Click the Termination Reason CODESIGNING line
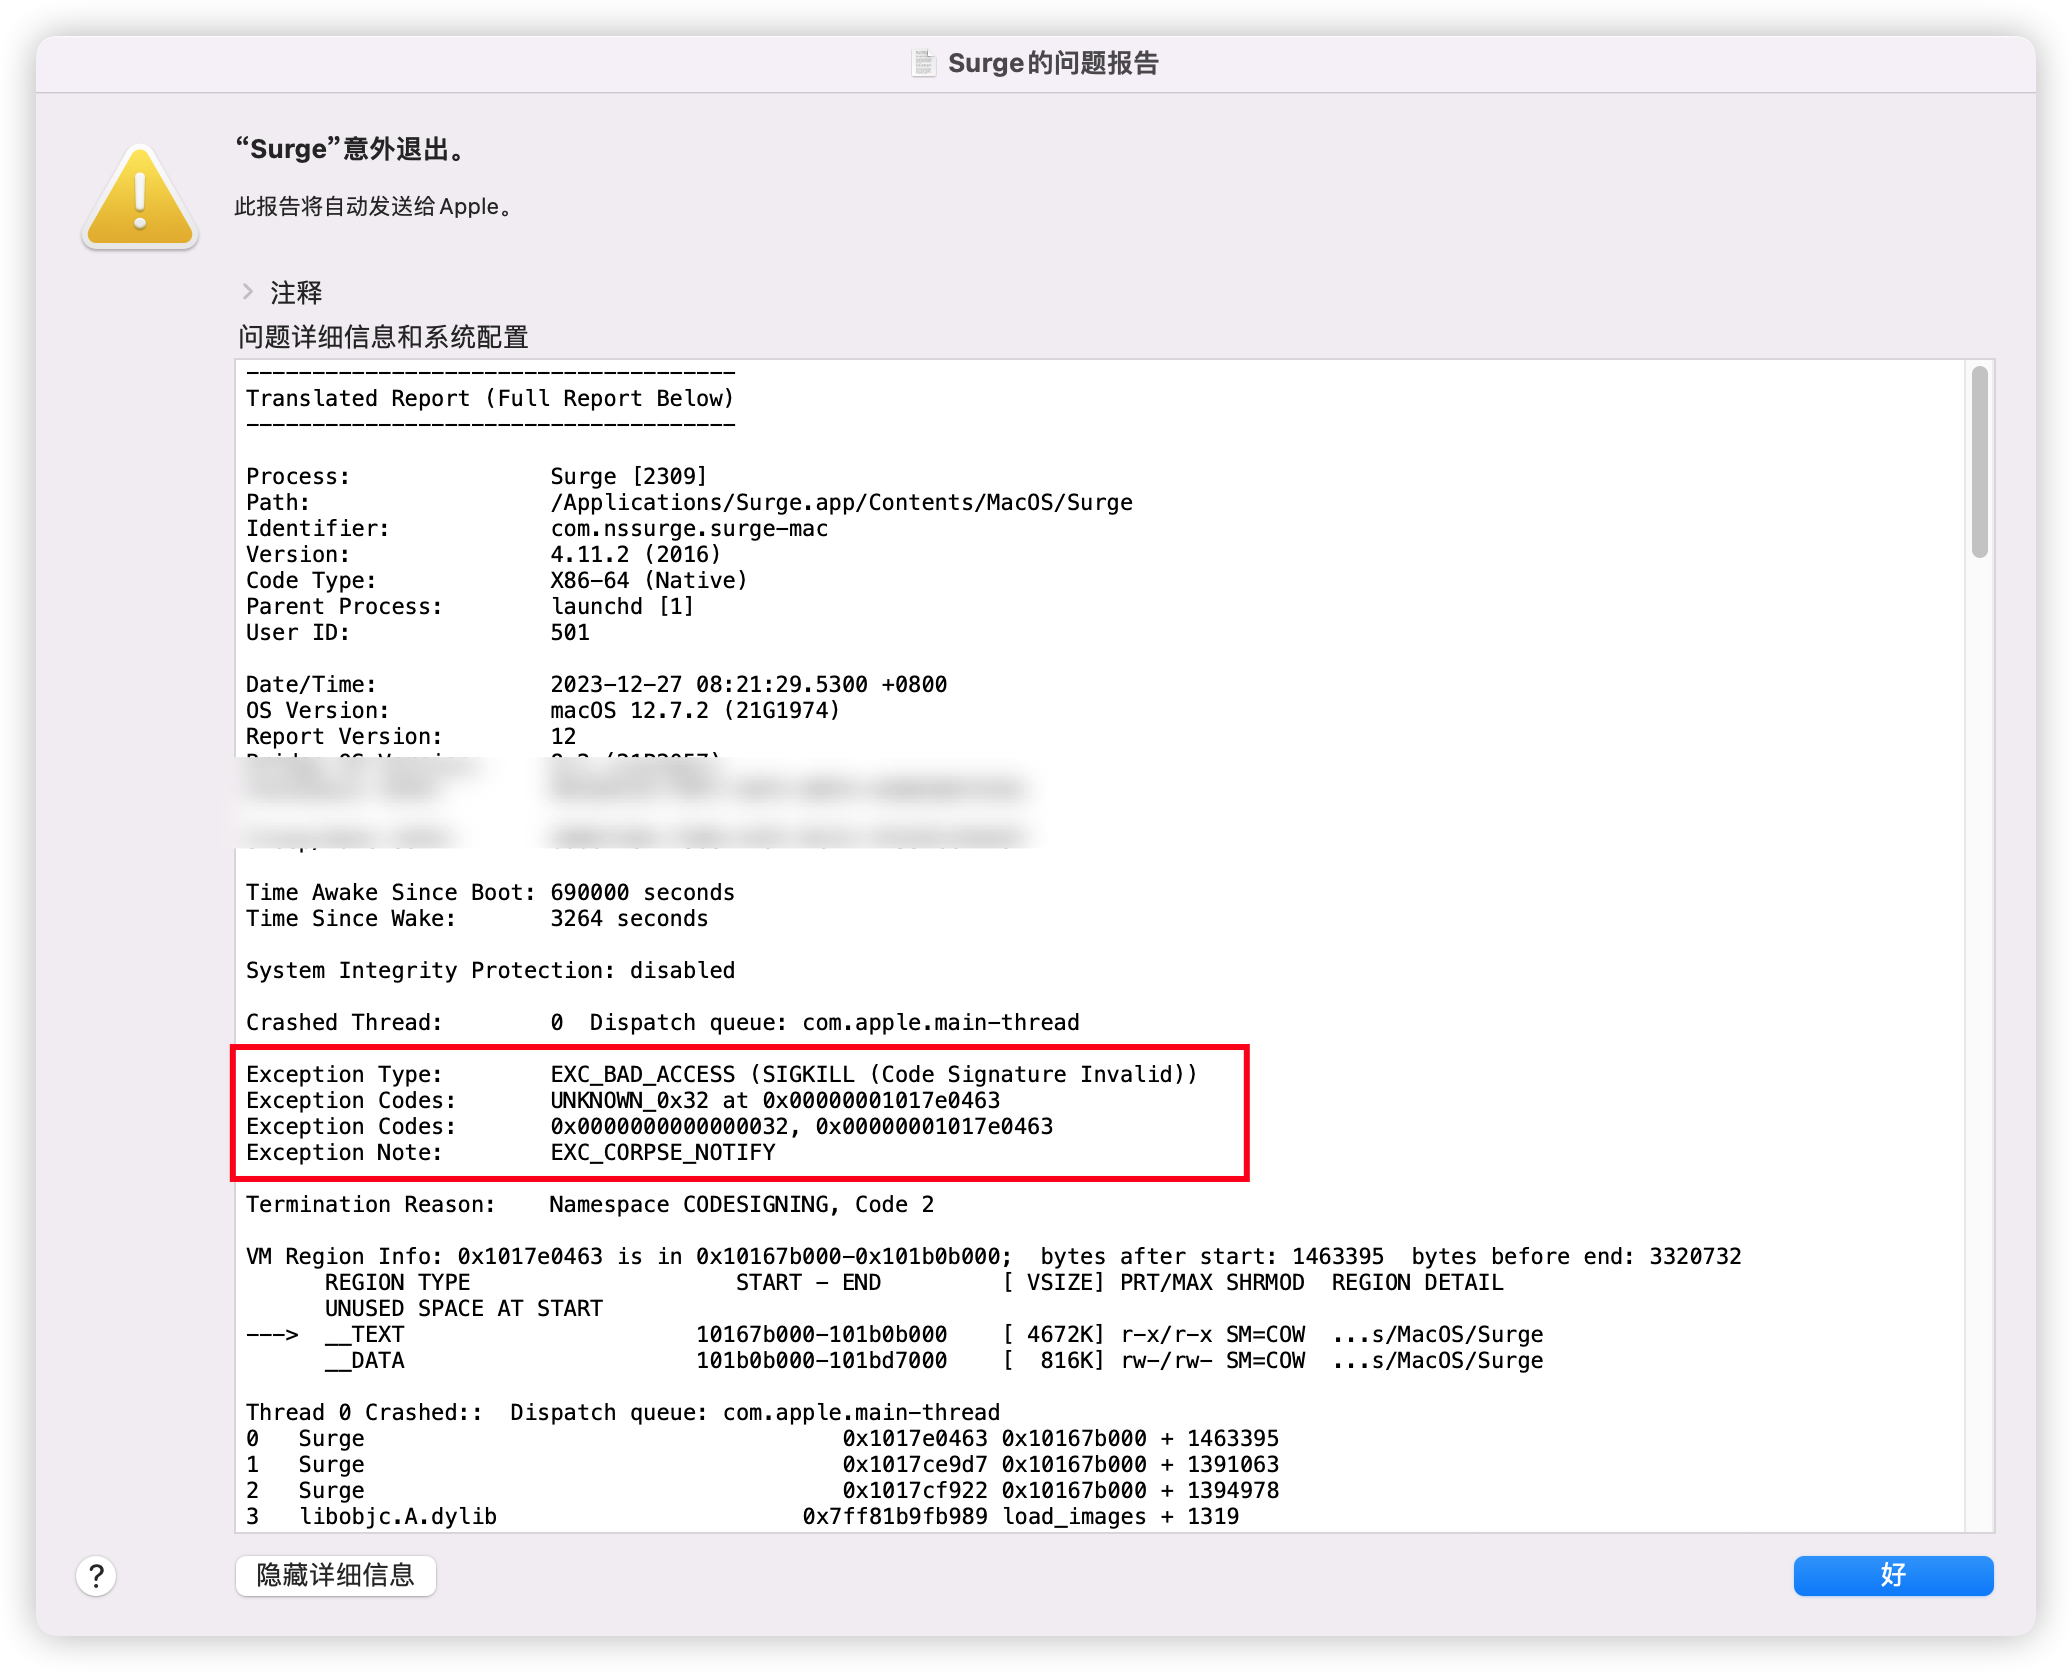The width and height of the screenshot is (2072, 1672). tap(590, 1204)
